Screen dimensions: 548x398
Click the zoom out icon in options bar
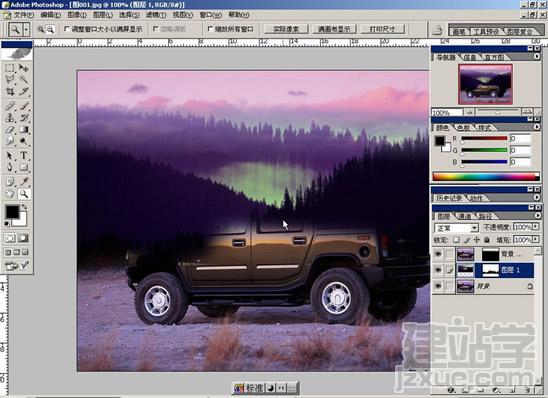pos(50,29)
